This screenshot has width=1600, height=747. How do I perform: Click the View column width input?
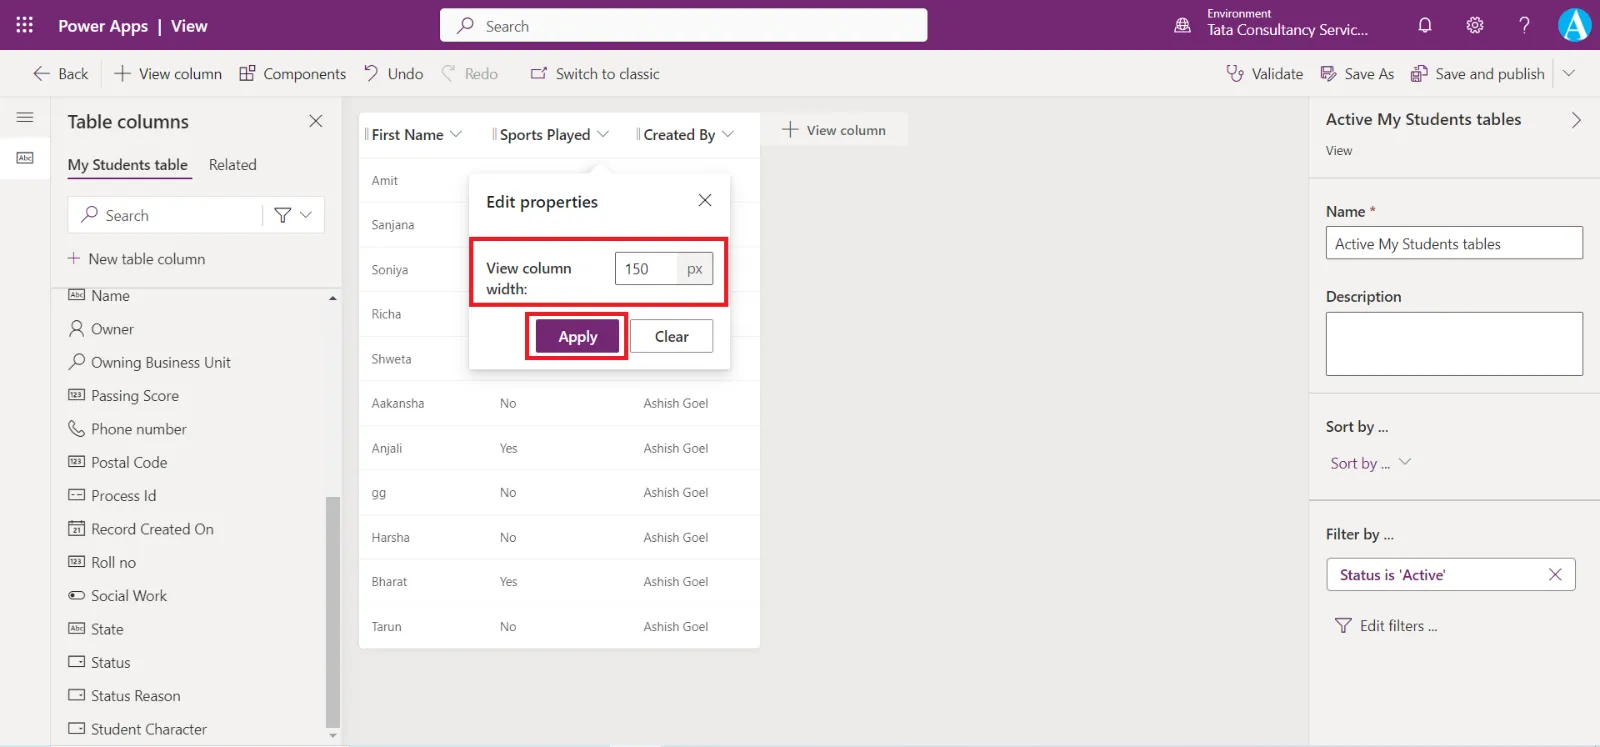[647, 269]
